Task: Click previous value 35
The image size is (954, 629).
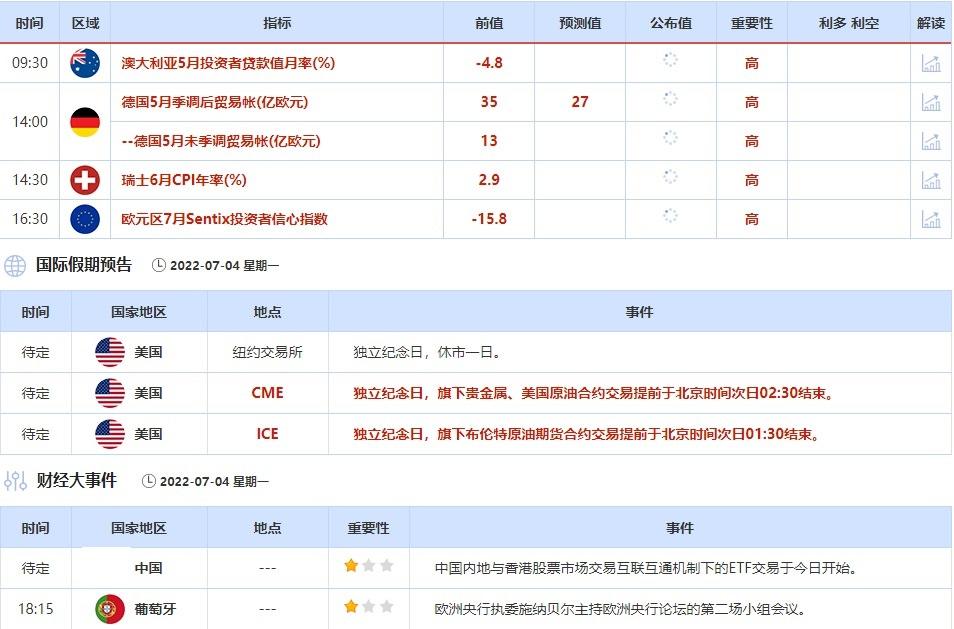Action: pyautogui.click(x=489, y=102)
